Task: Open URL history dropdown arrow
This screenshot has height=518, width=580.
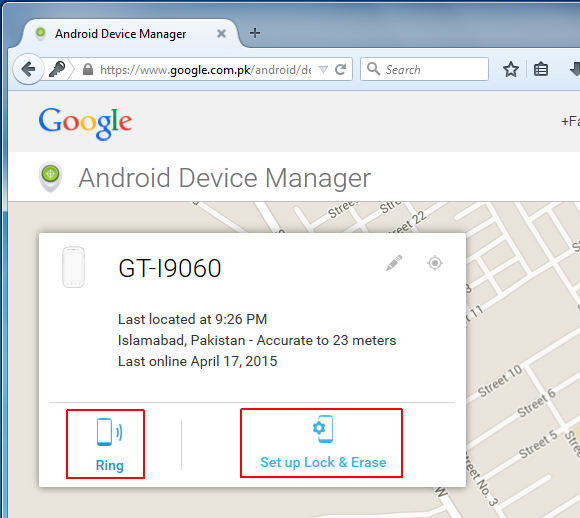Action: tap(323, 69)
